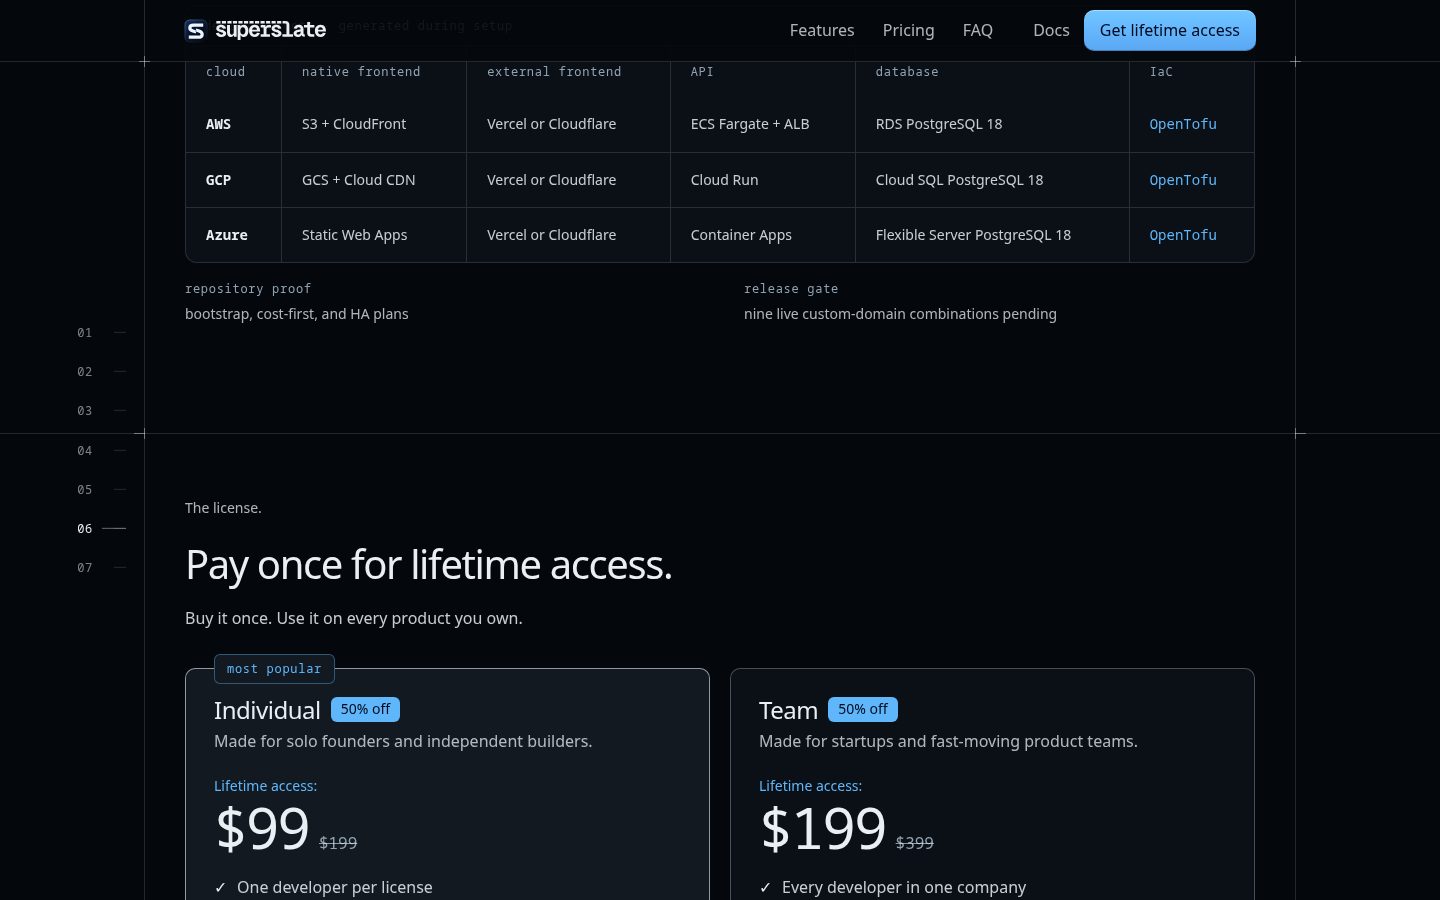Click the bootstrap, cost-first, and HA plans text
Screen dimensions: 1440x900
tap(297, 314)
